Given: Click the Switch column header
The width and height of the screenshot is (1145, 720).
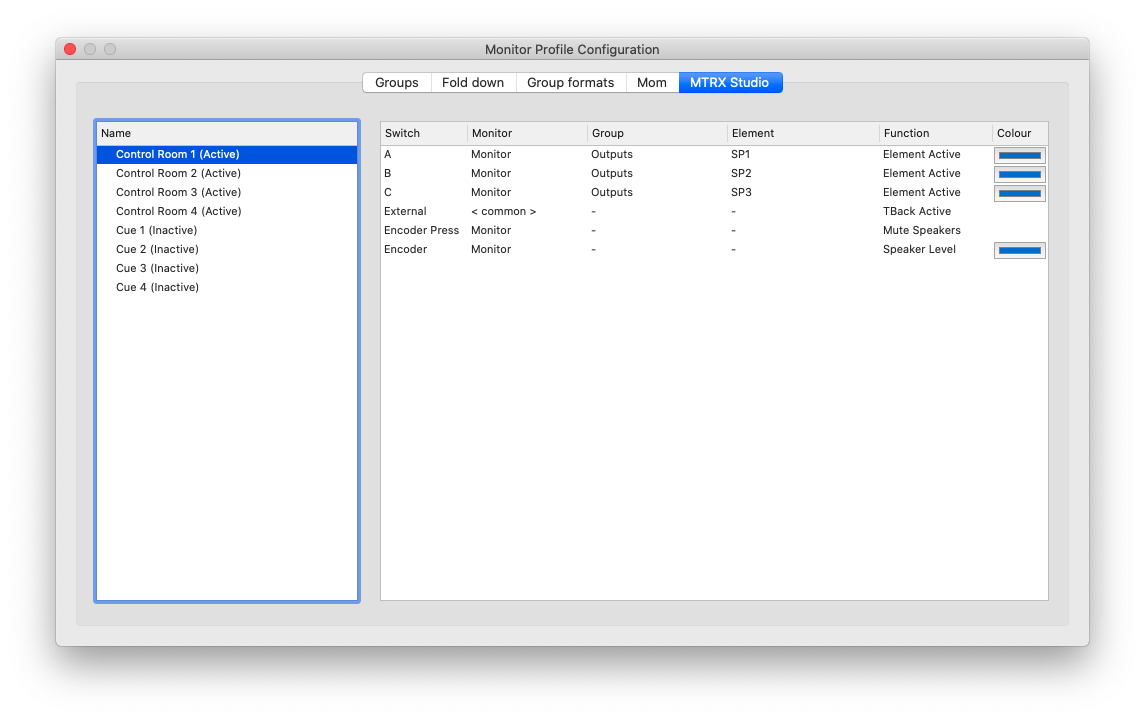Looking at the screenshot, I should (424, 133).
